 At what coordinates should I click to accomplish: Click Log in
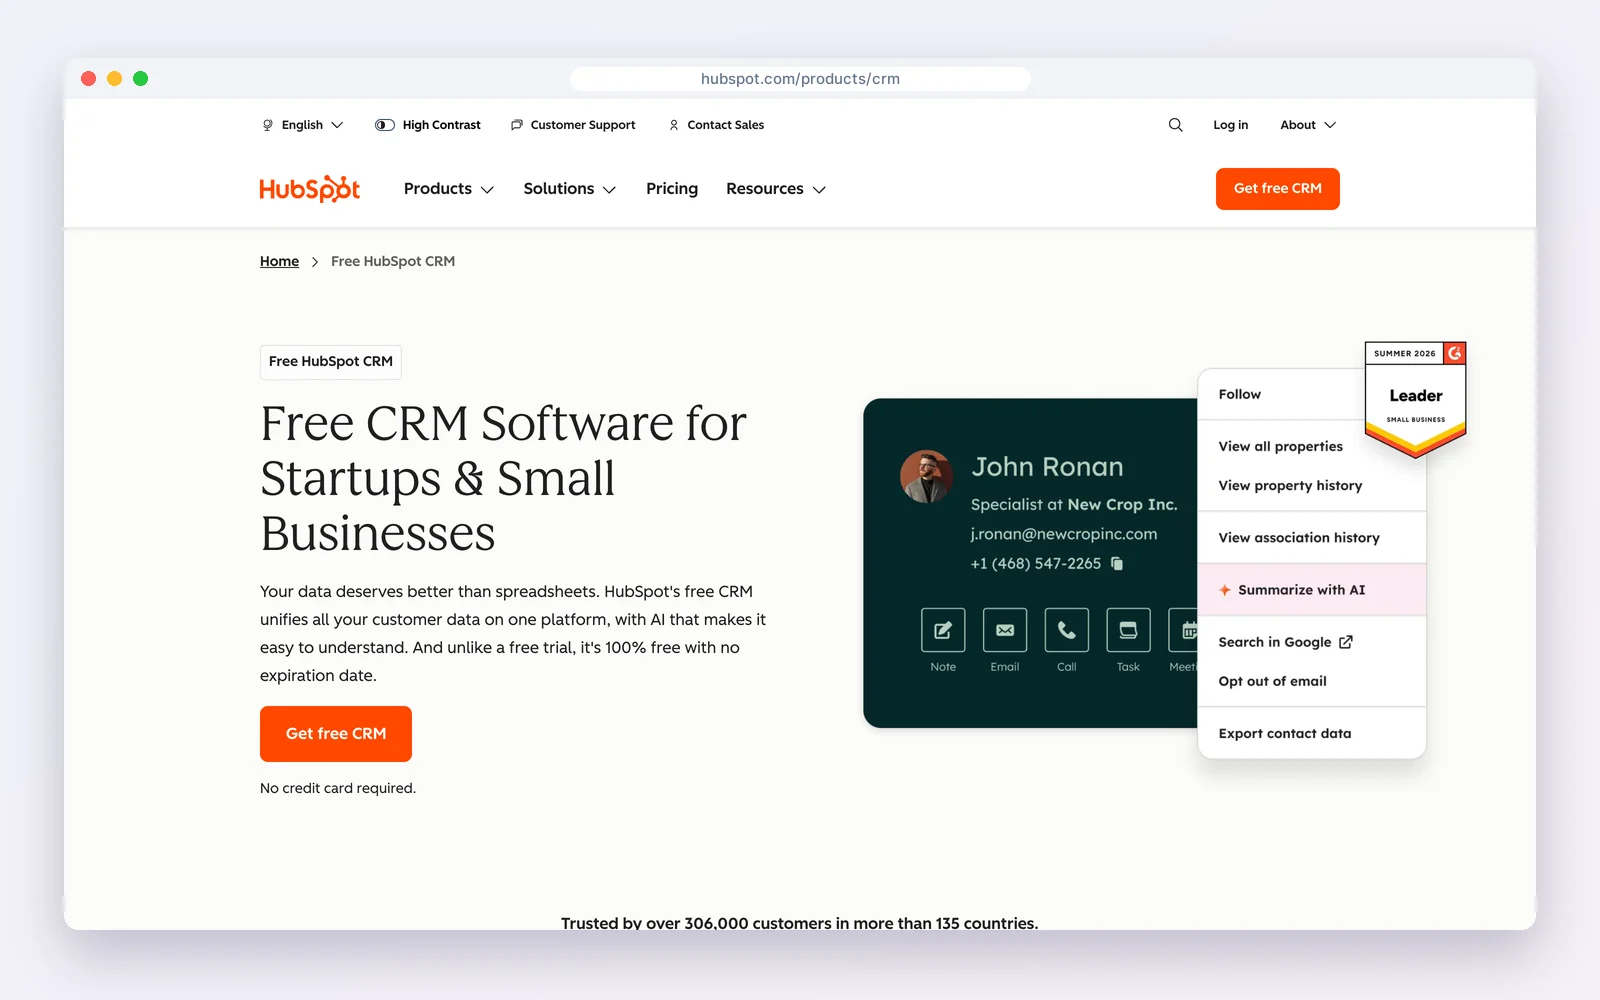point(1231,125)
